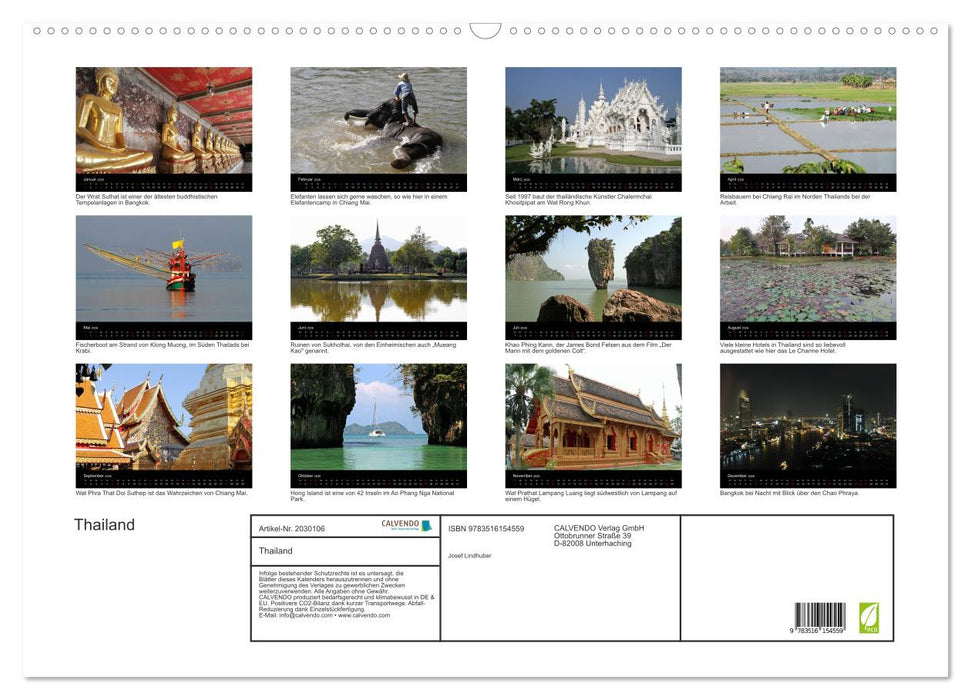Click the CALVENDO Verlag GmbH address block

(x=598, y=538)
